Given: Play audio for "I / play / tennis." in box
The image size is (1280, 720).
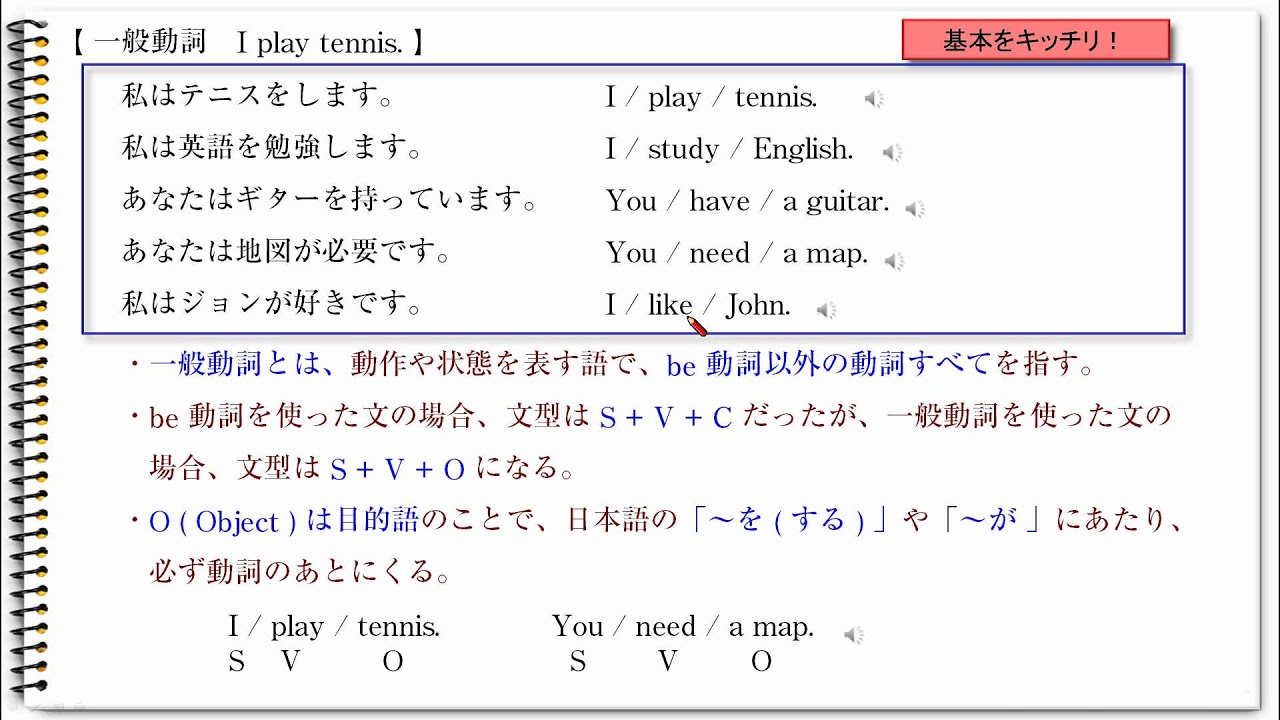Looking at the screenshot, I should [x=874, y=98].
